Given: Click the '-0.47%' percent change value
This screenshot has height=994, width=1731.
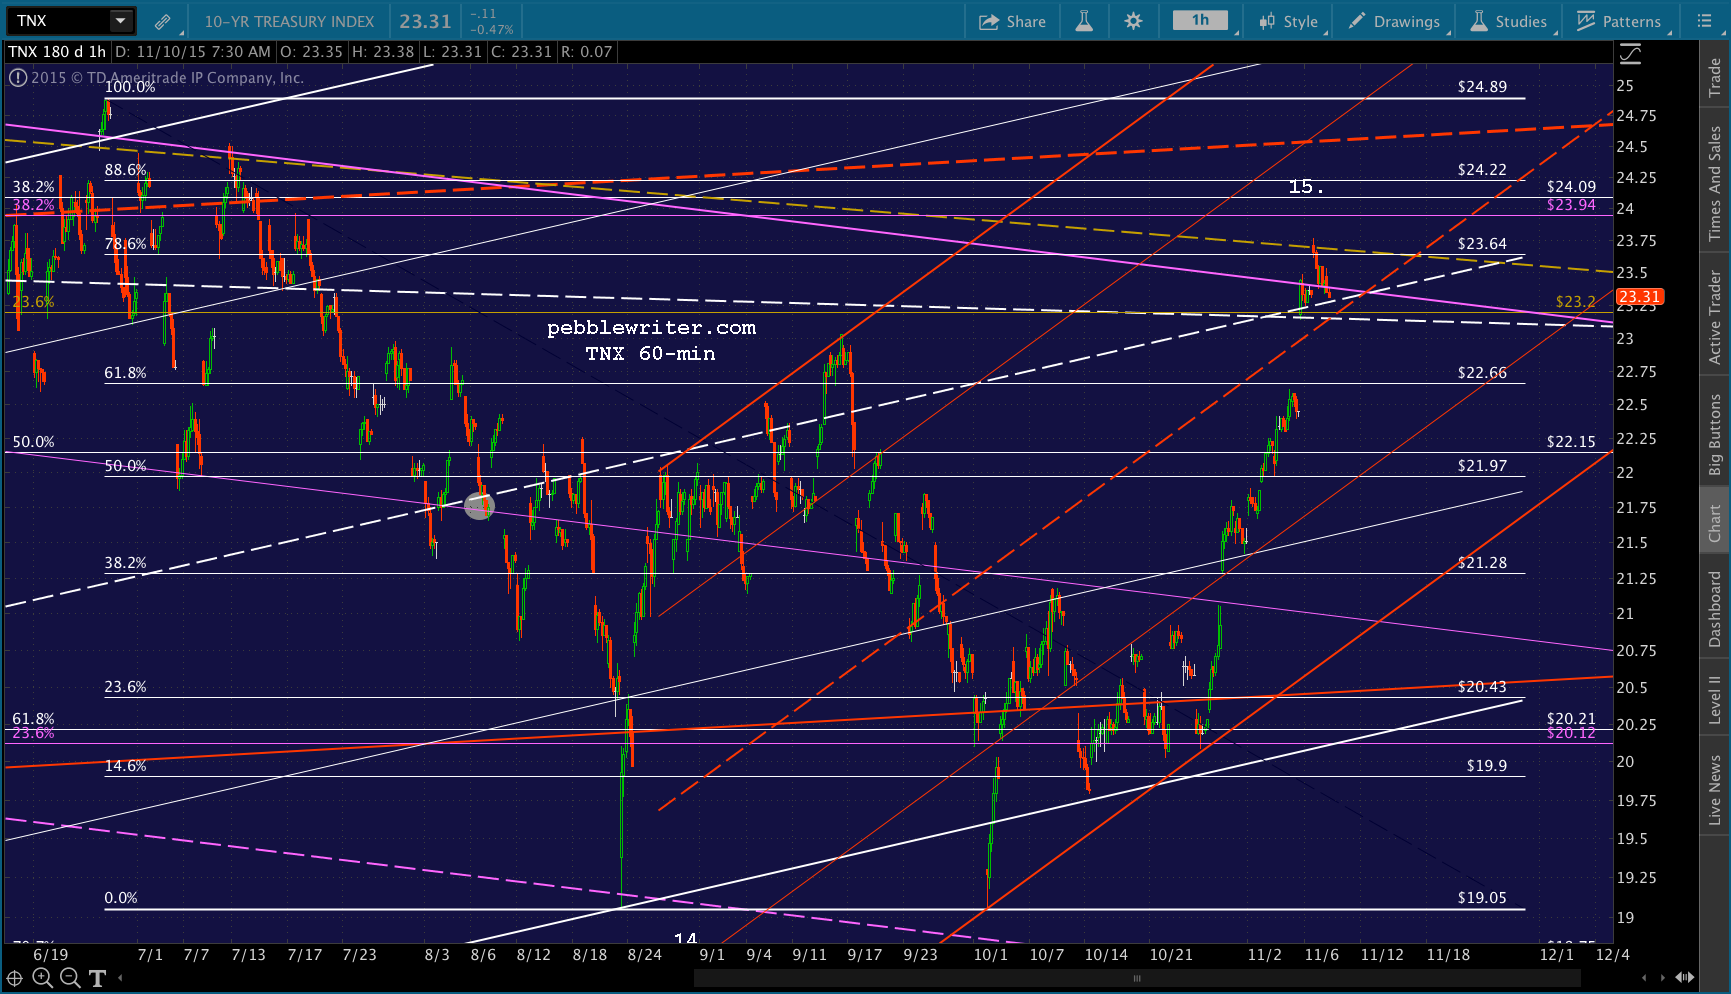Looking at the screenshot, I should coord(492,30).
